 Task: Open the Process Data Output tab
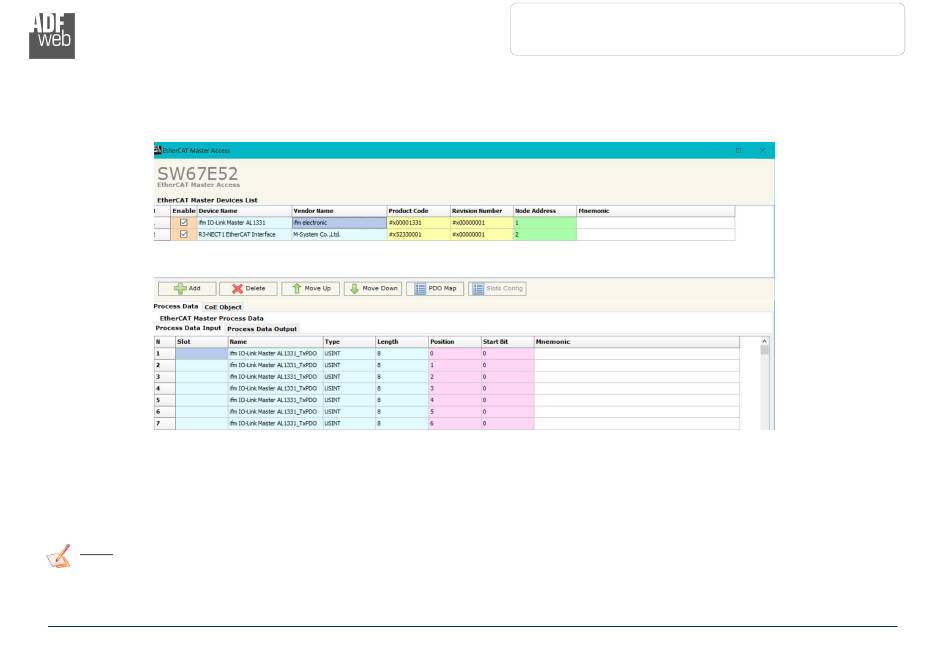262,329
